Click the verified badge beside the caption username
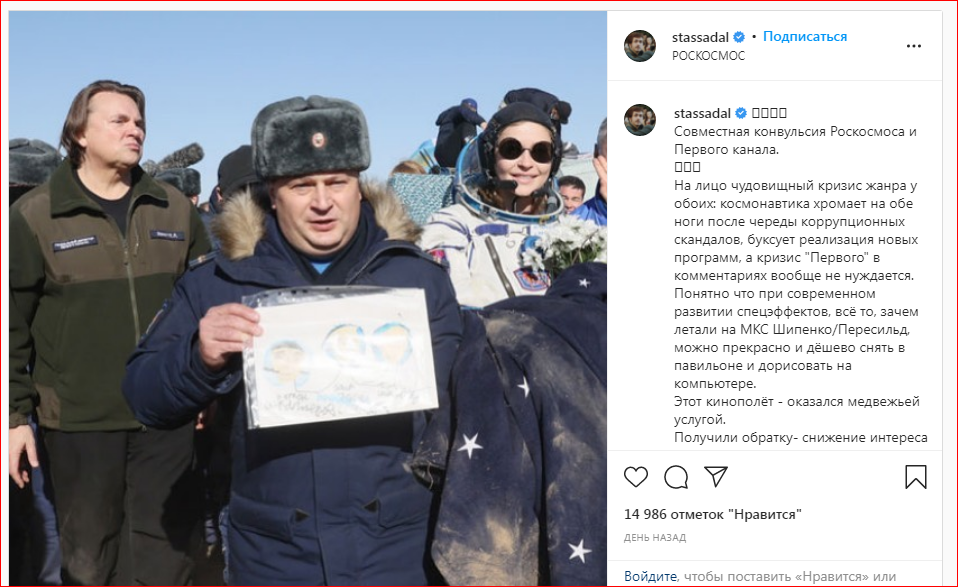This screenshot has width=958, height=587. pos(740,113)
